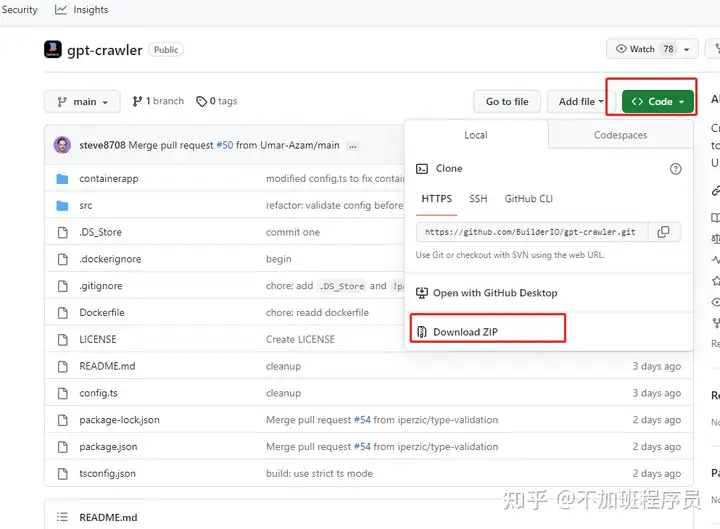Open README.md in the file list
Image resolution: width=720 pixels, height=529 pixels.
click(x=107, y=366)
